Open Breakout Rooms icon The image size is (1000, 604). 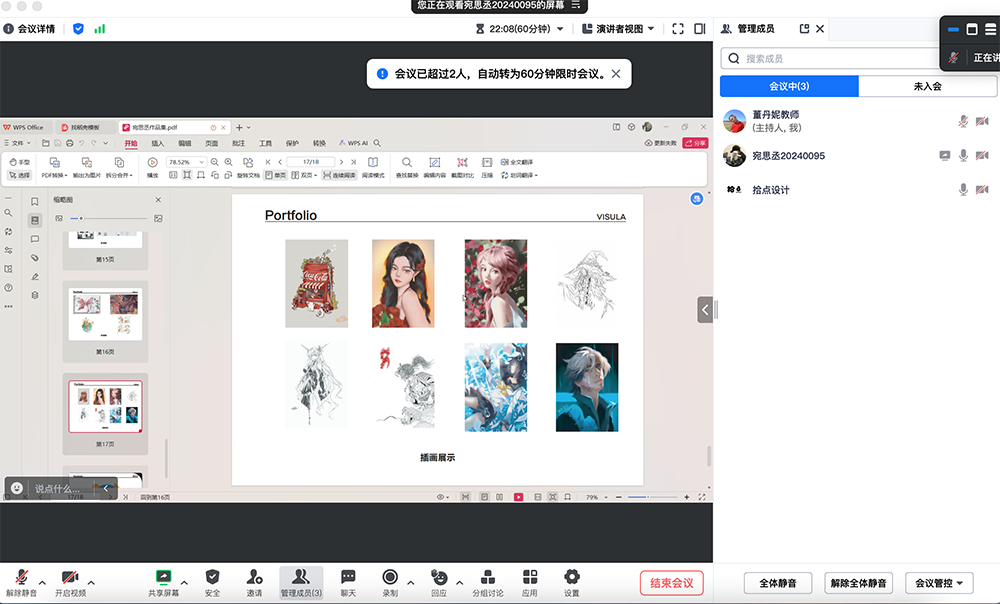487,577
